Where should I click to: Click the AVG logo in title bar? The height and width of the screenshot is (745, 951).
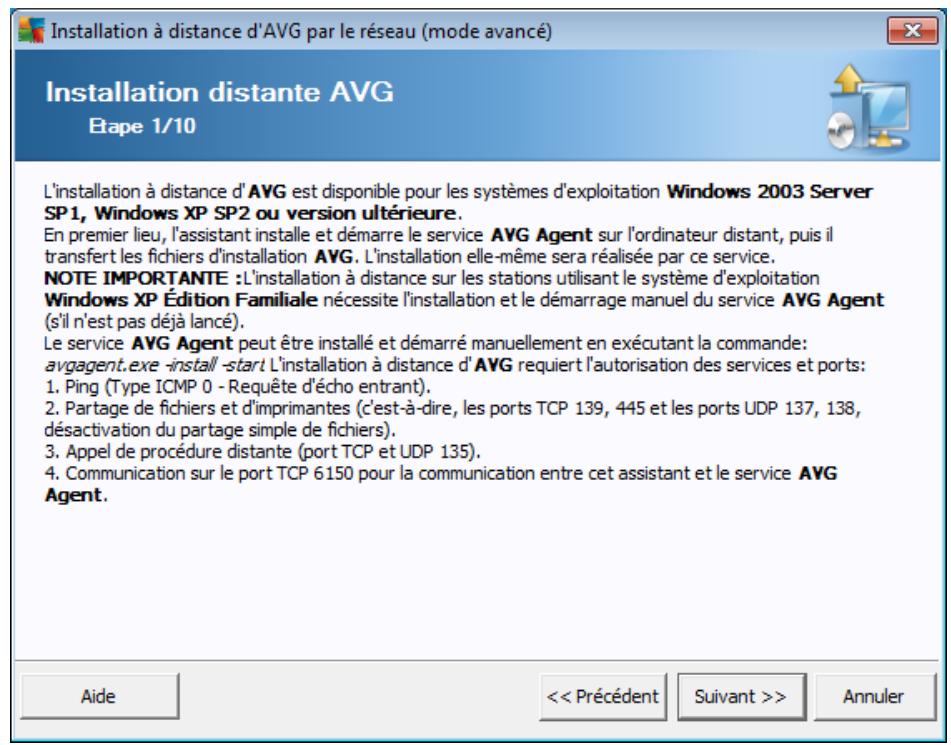coord(32,30)
